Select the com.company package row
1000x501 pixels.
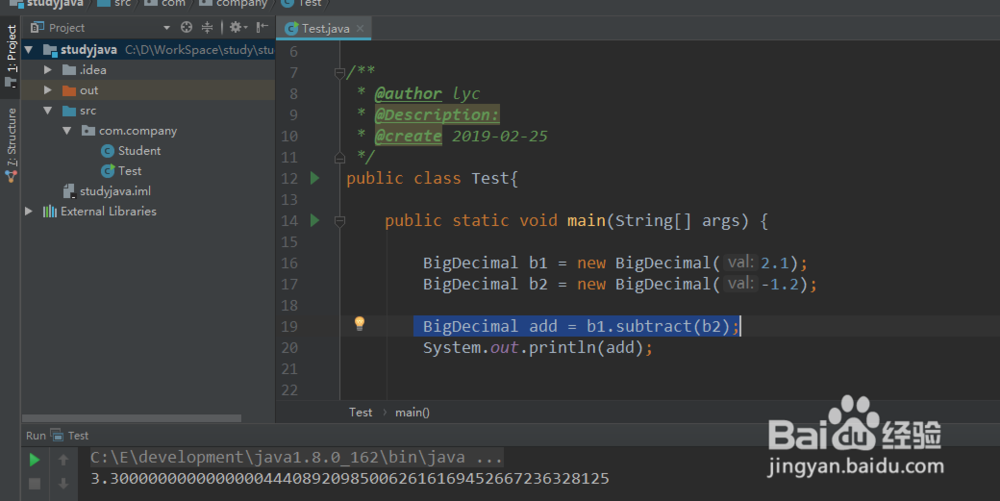point(148,131)
